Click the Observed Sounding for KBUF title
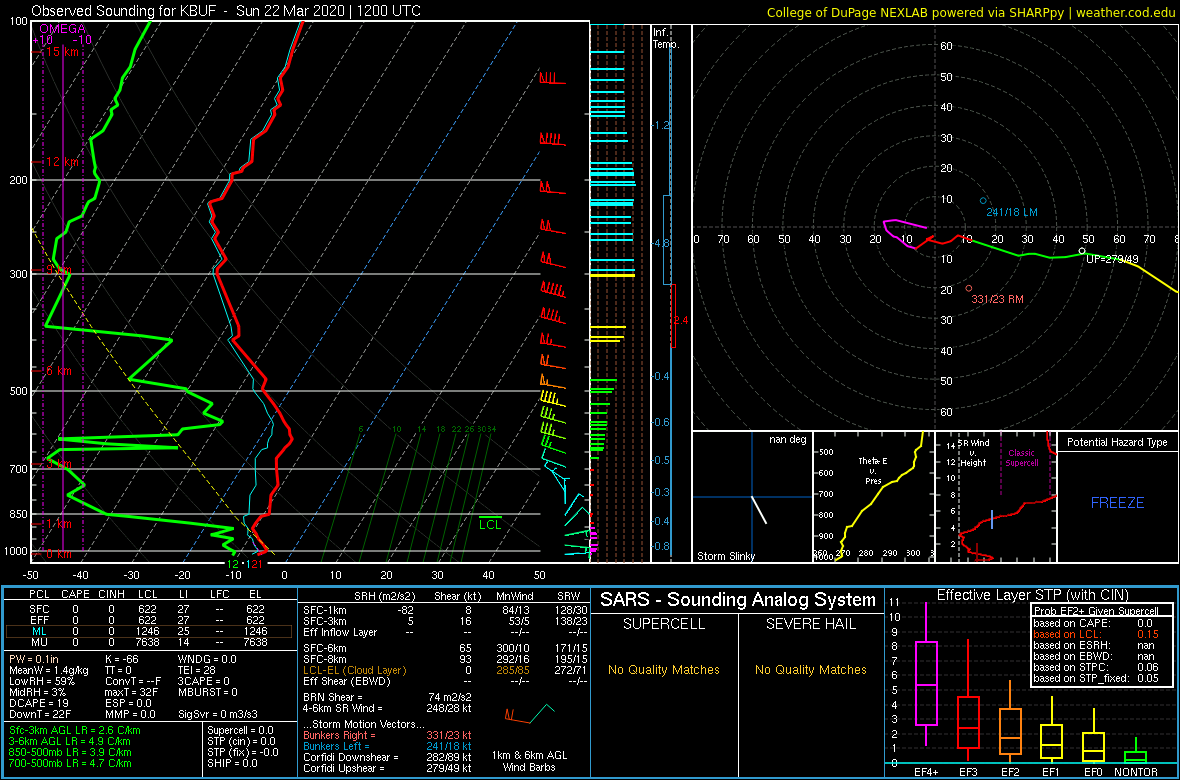Viewport: 1180px width, 780px height. 226,11
